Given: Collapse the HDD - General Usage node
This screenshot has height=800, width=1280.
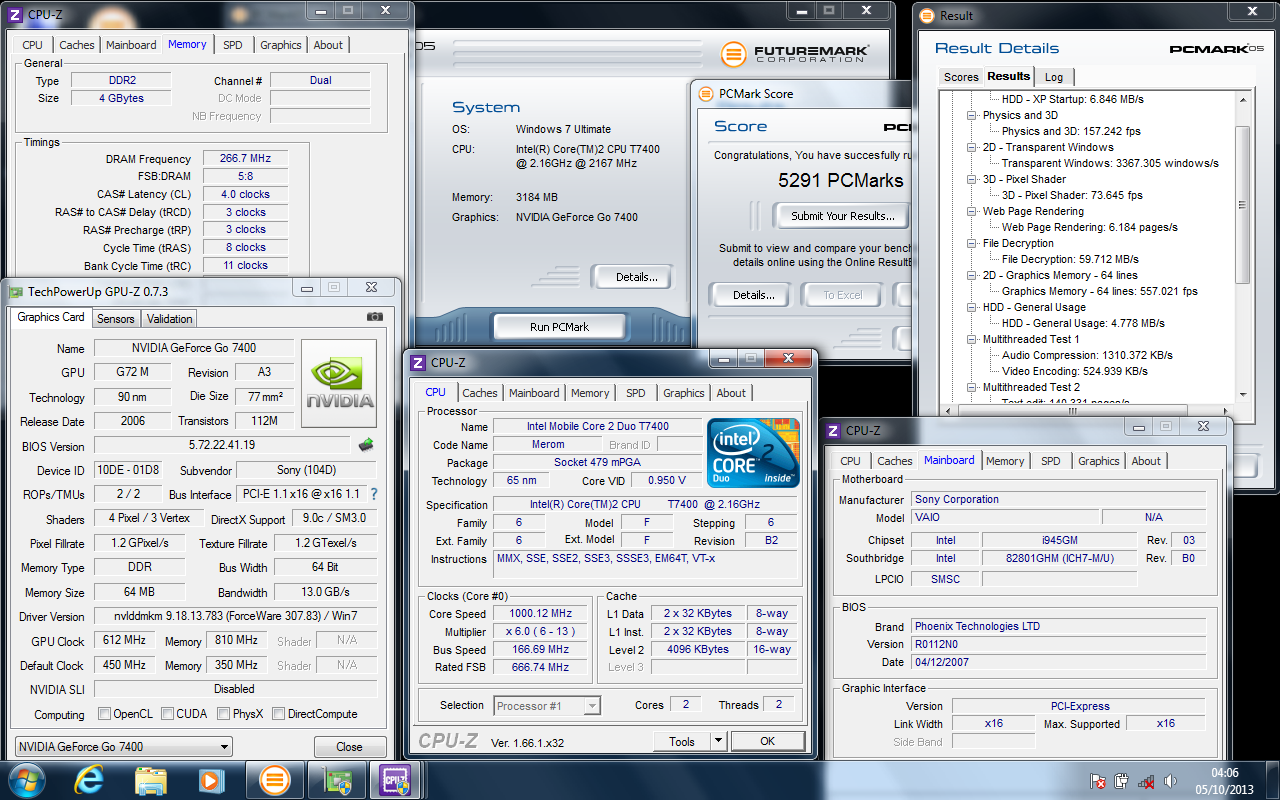Looking at the screenshot, I should (x=973, y=307).
